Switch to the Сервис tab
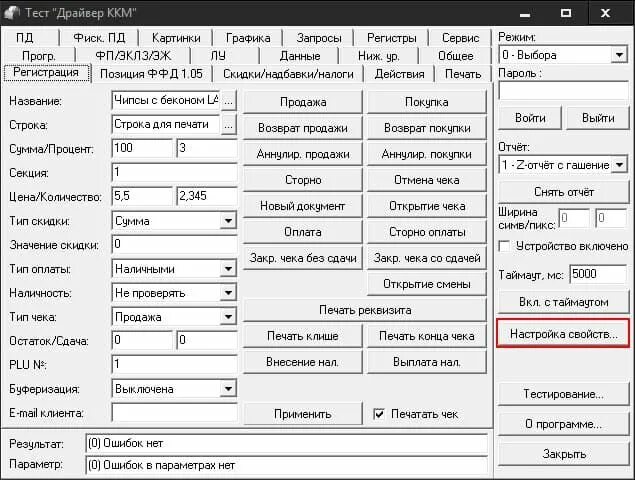This screenshot has width=635, height=480. click(x=460, y=38)
